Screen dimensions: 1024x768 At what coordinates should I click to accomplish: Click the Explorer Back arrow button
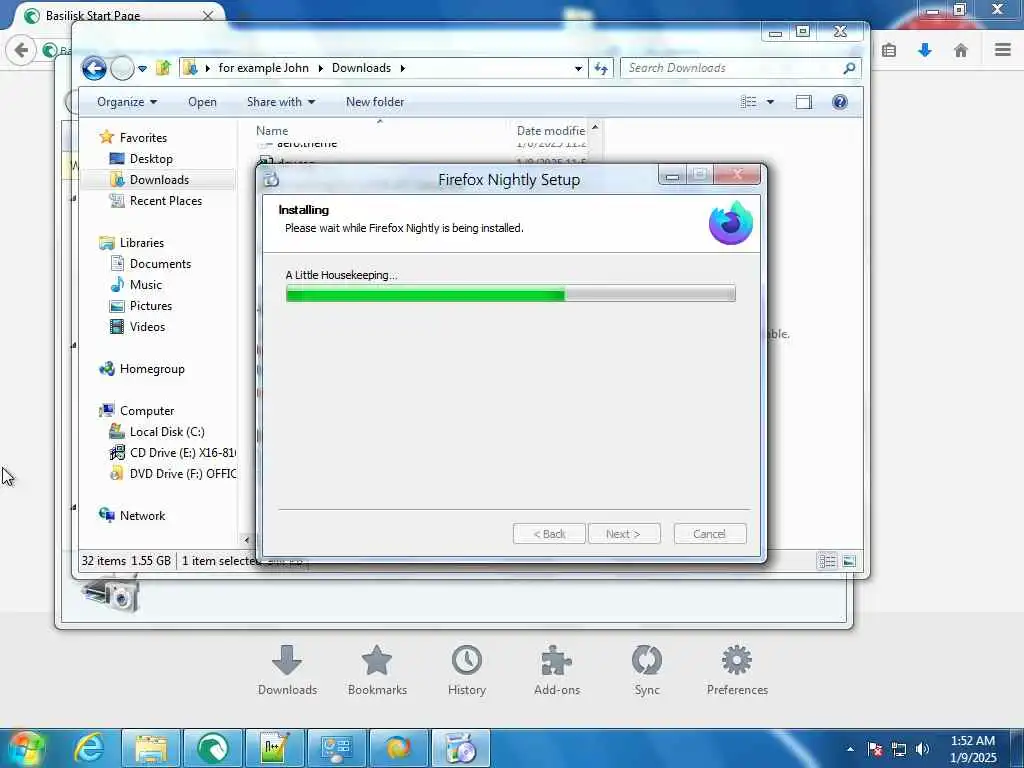pos(94,68)
